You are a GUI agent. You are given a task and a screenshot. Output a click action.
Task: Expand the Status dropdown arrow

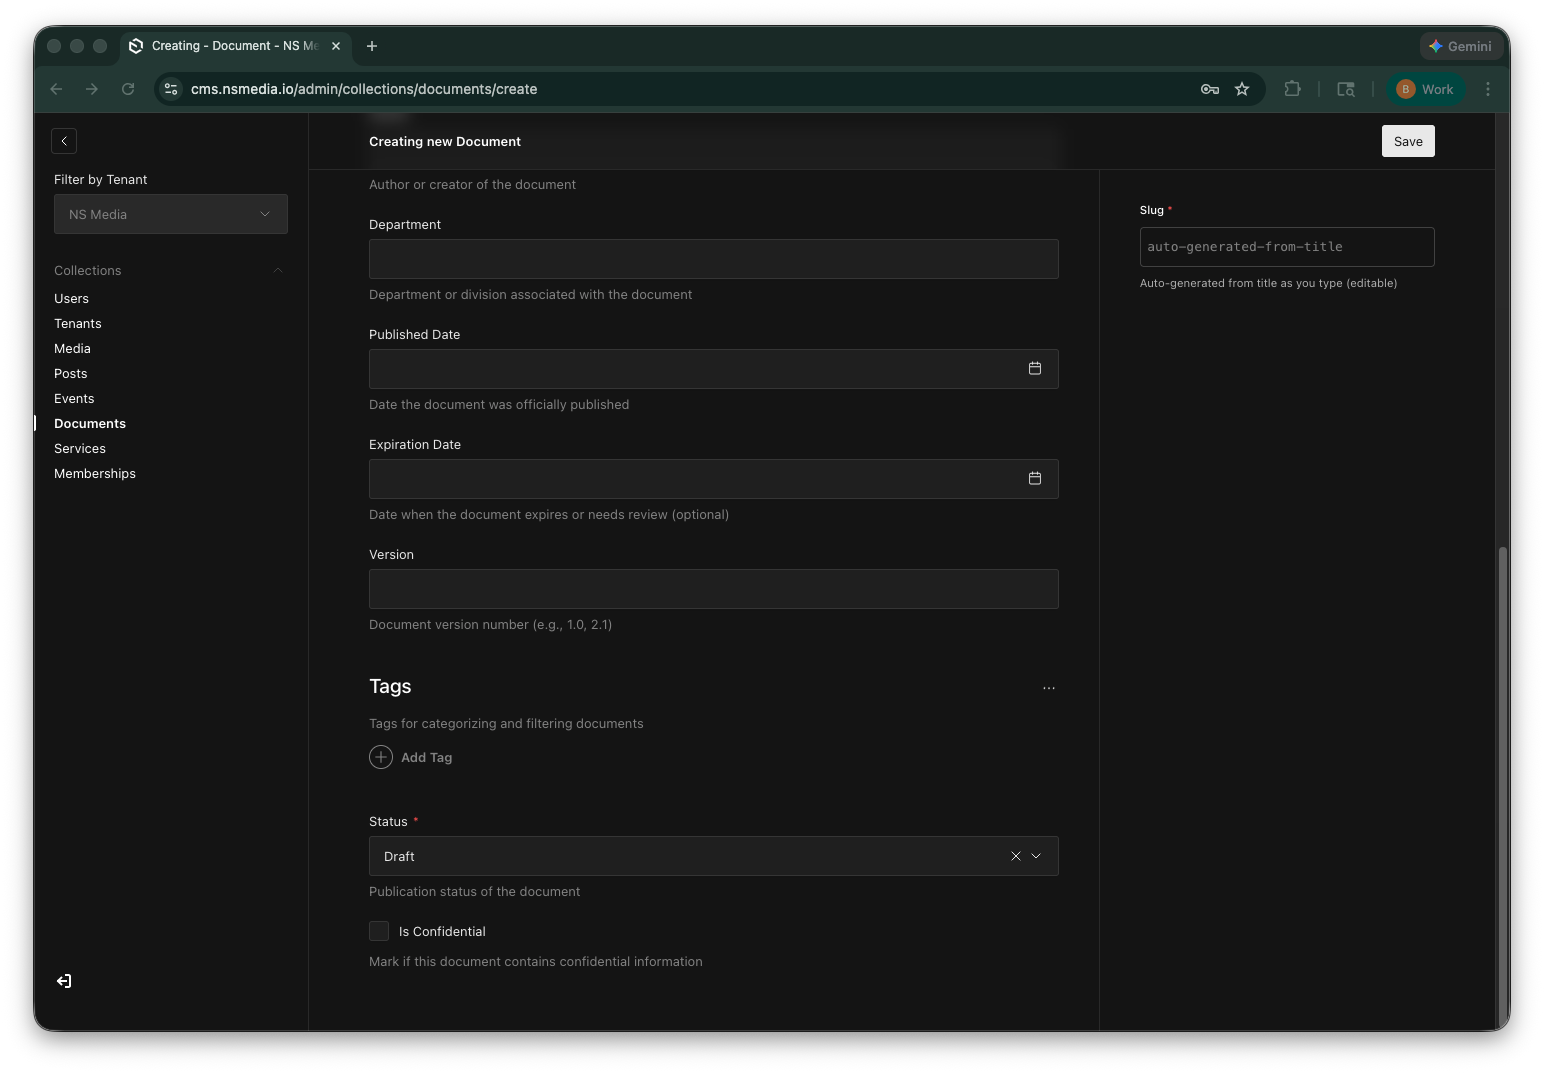[1036, 856]
